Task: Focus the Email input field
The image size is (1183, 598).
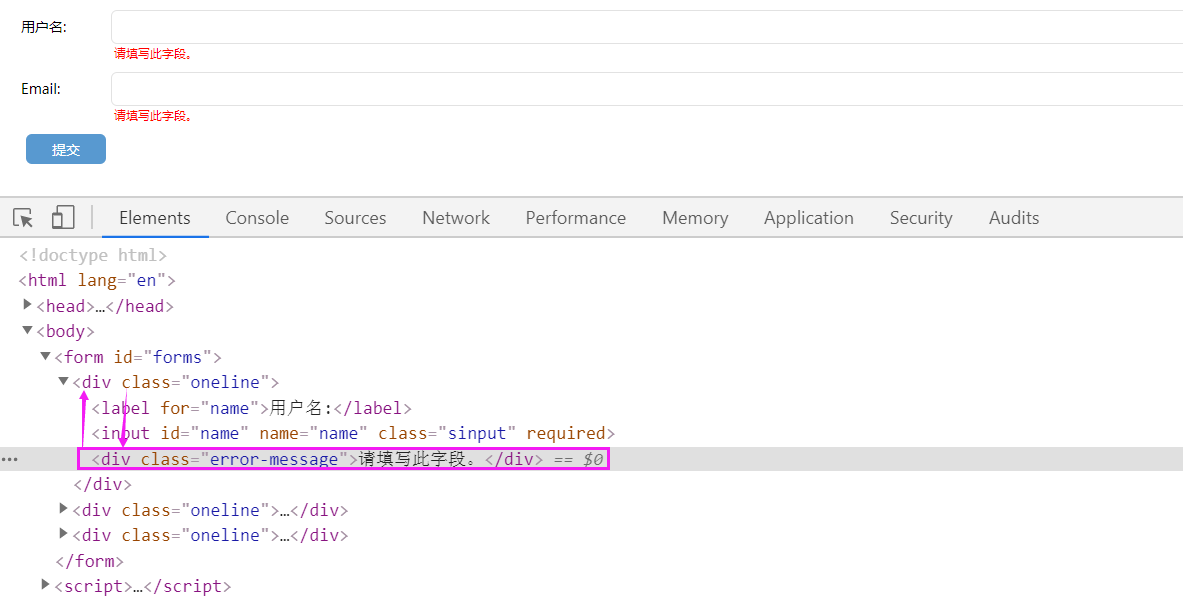Action: (640, 89)
